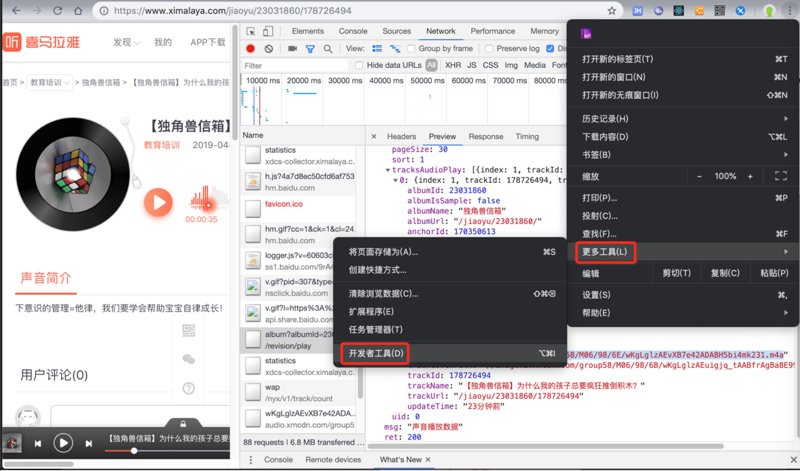Open 任务管理器(T) from submenu
Image resolution: width=800 pixels, height=471 pixels.
tap(449, 330)
